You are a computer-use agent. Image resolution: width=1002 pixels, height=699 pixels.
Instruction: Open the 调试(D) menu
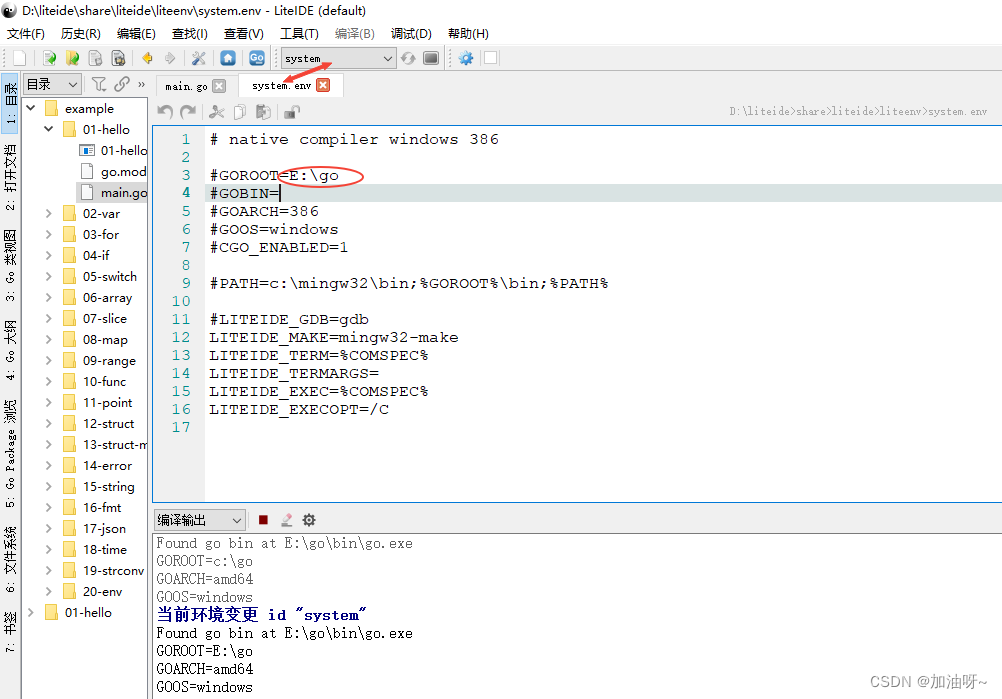pos(410,33)
